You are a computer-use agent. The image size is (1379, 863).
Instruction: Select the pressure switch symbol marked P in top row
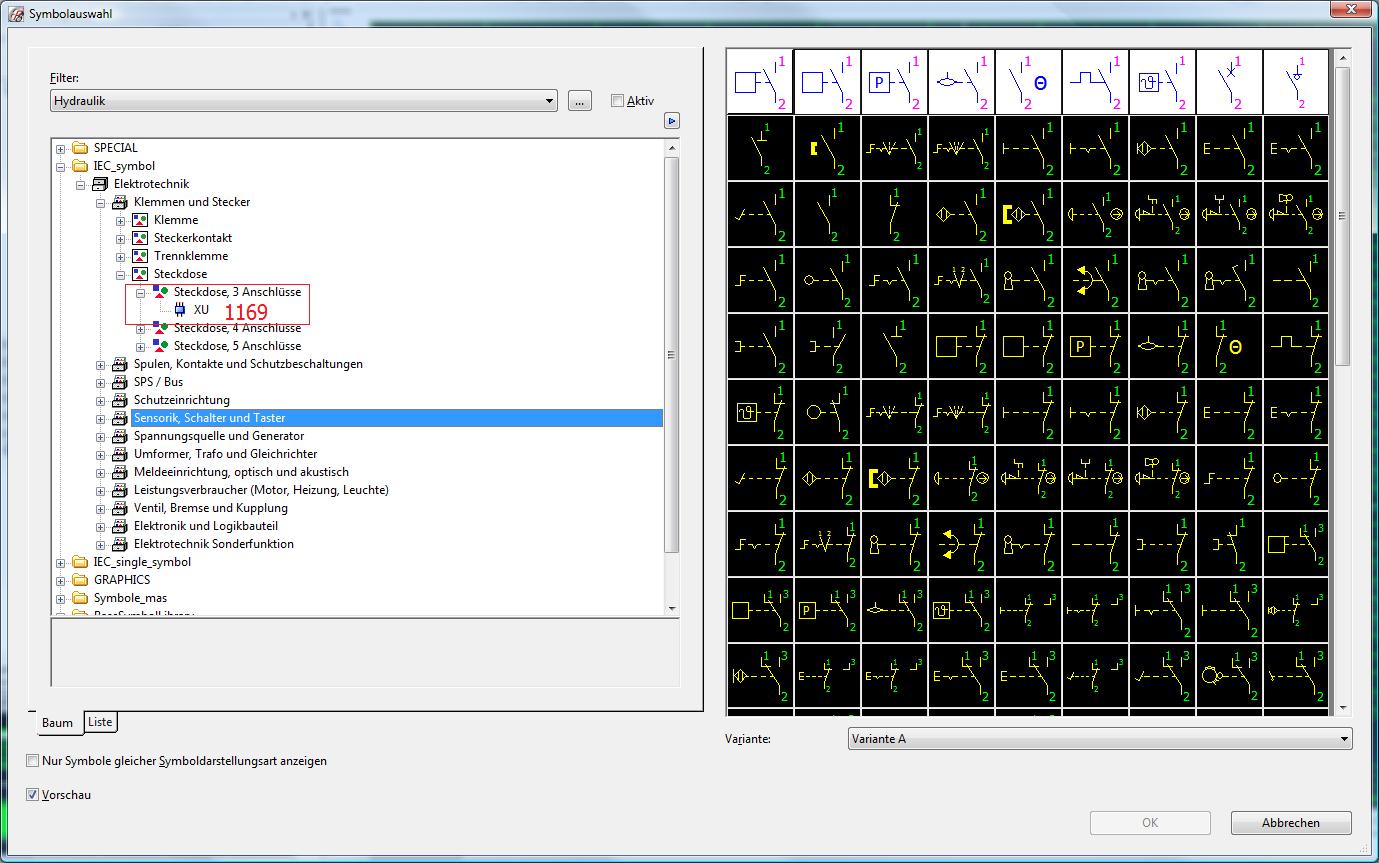(x=893, y=82)
